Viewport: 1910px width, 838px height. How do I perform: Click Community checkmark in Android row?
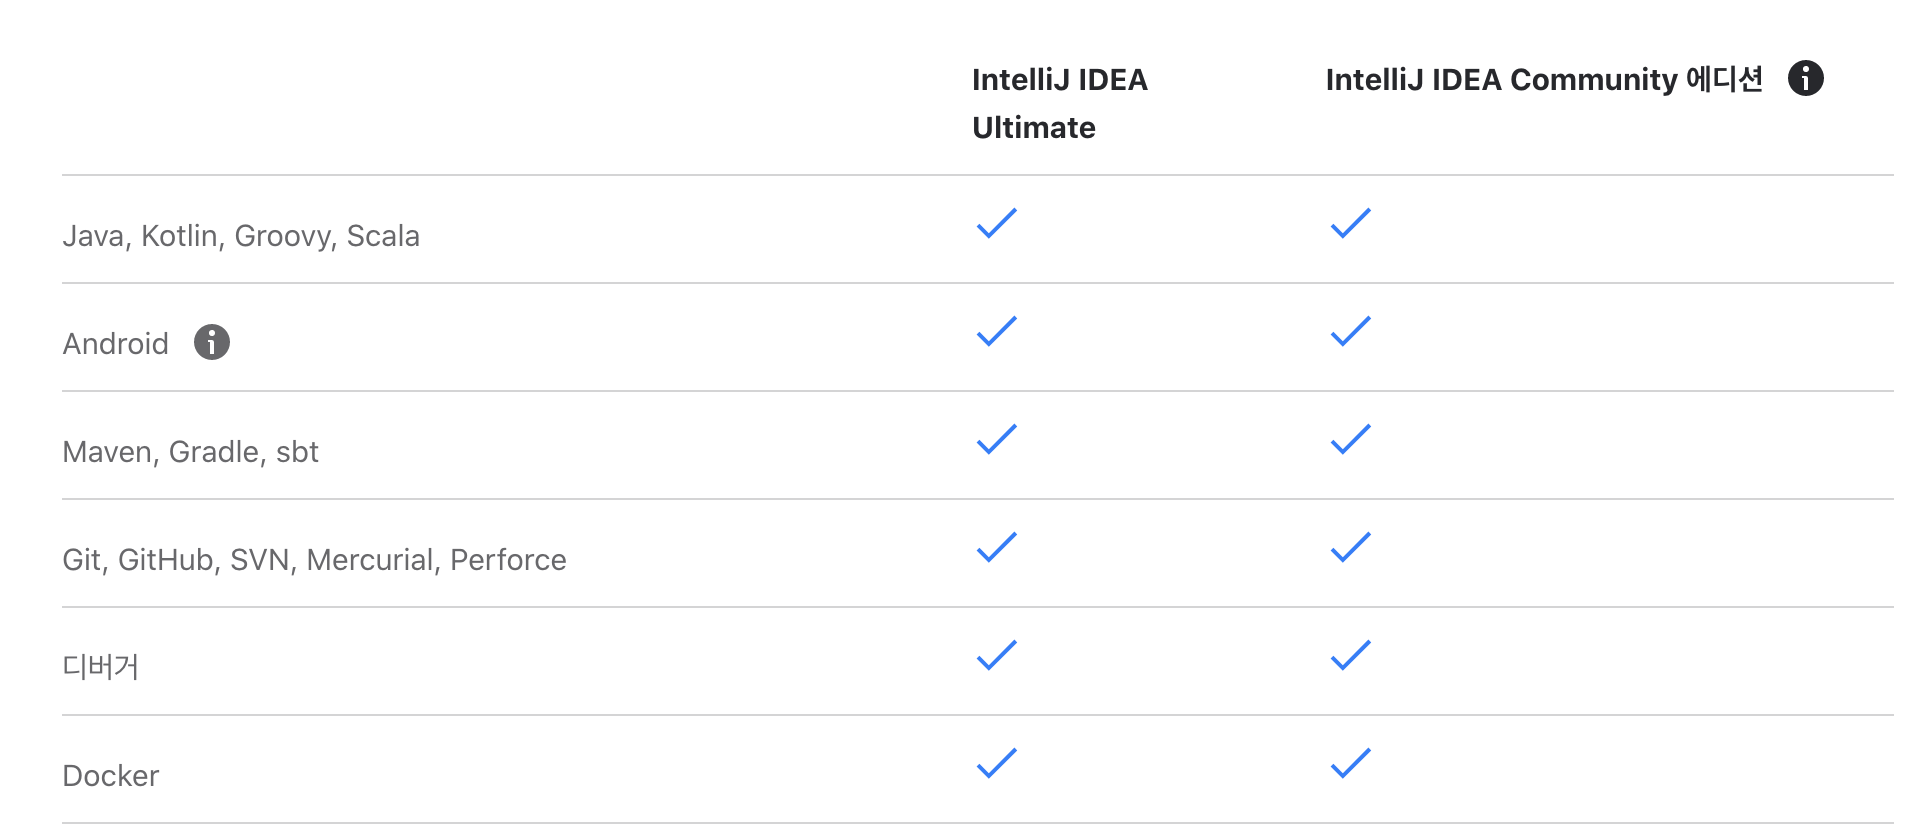pyautogui.click(x=1350, y=331)
